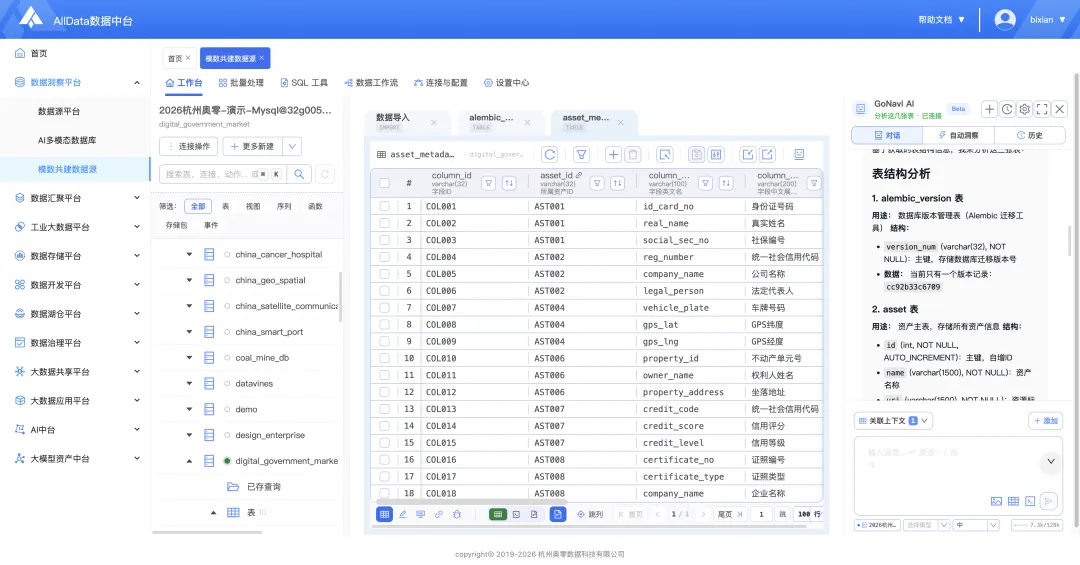Click the pencil edit icon in bottom toolbar
Image resolution: width=1080 pixels, height=565 pixels.
[403, 514]
